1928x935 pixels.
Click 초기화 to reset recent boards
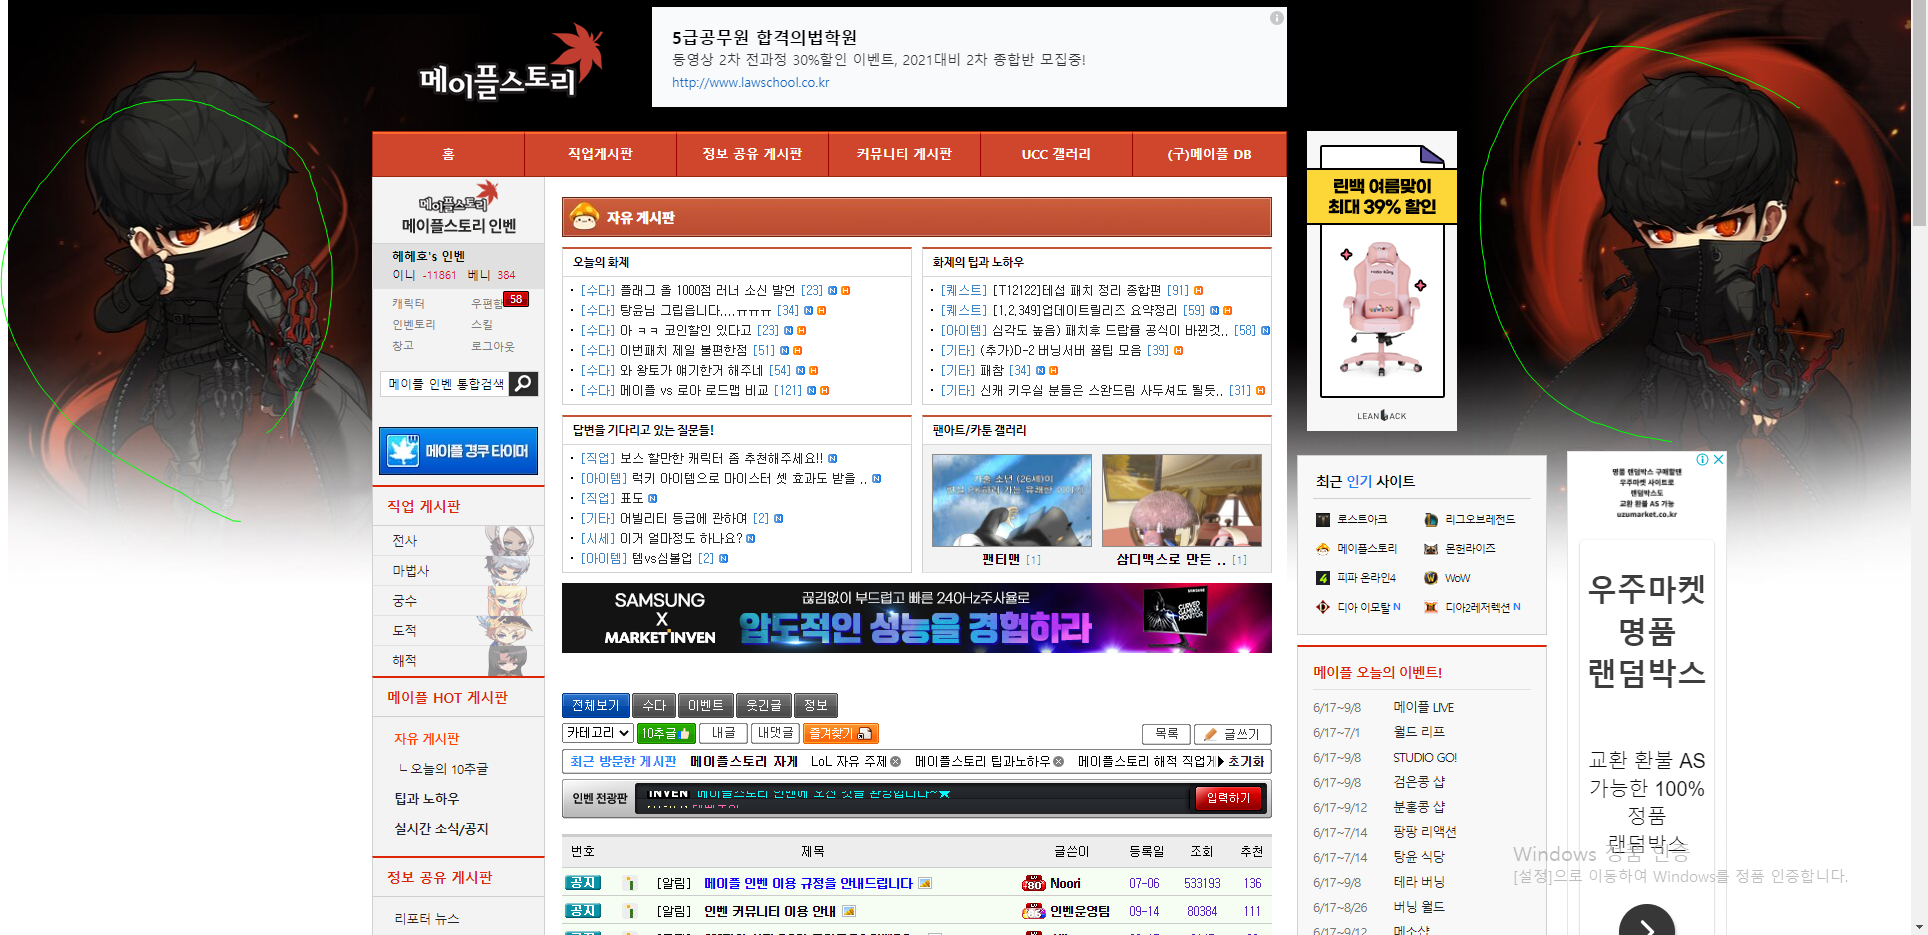click(1246, 762)
